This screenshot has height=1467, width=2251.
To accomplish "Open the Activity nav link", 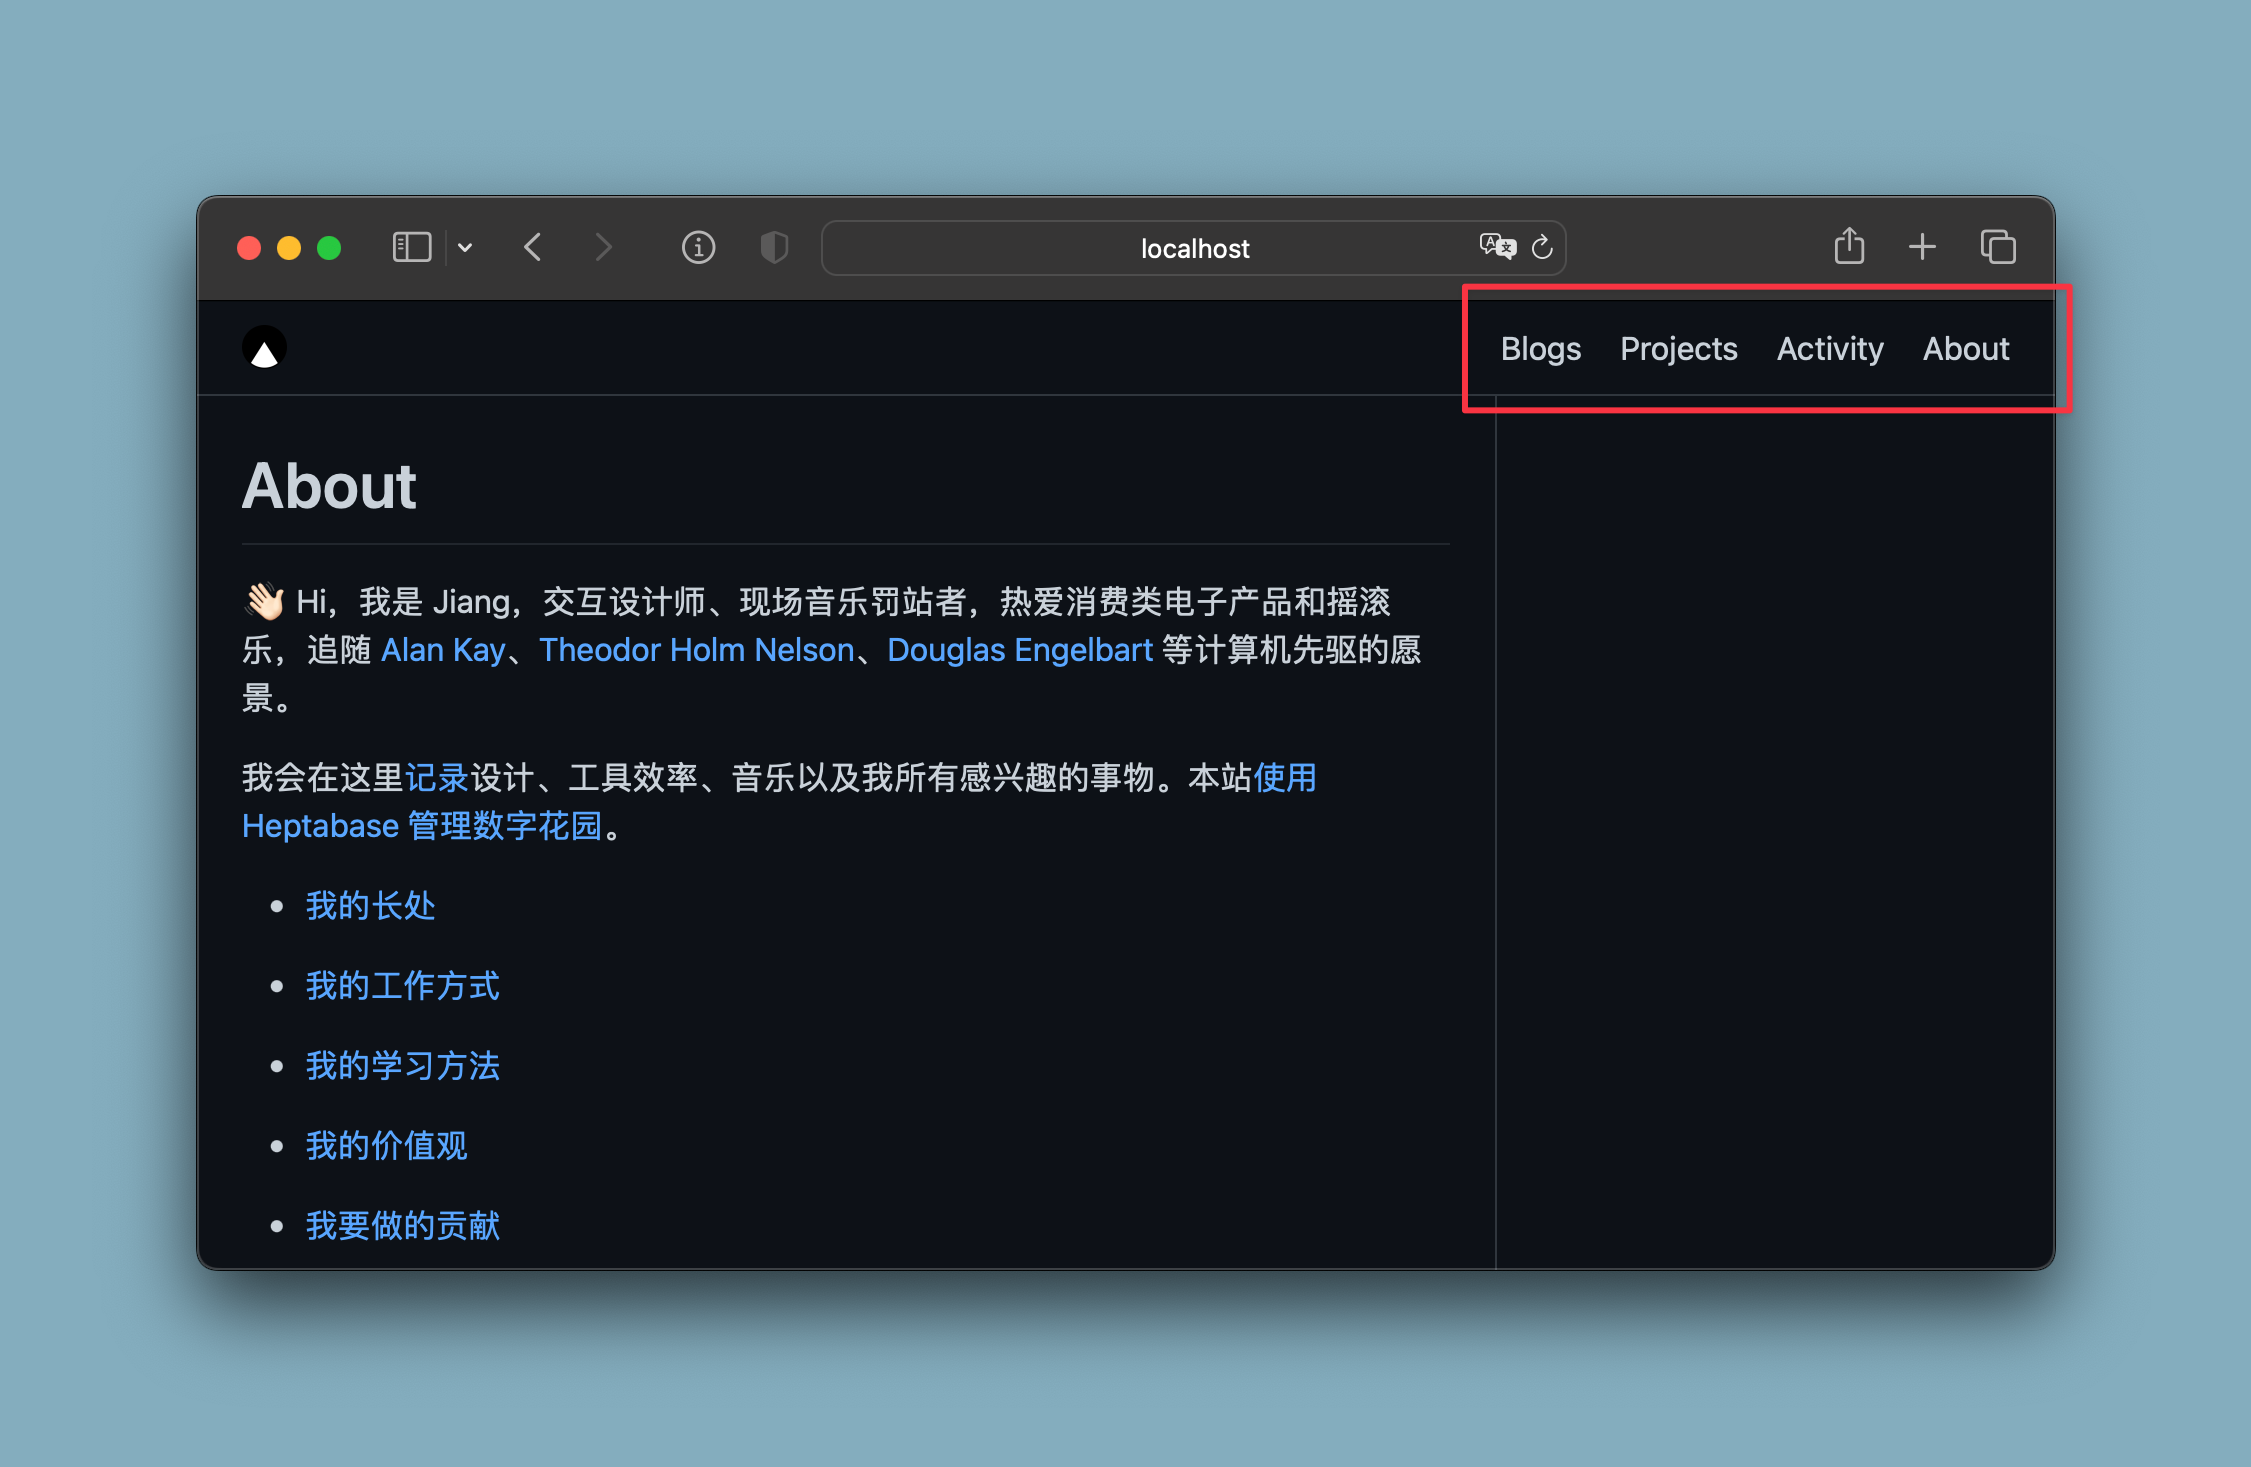I will [x=1829, y=349].
